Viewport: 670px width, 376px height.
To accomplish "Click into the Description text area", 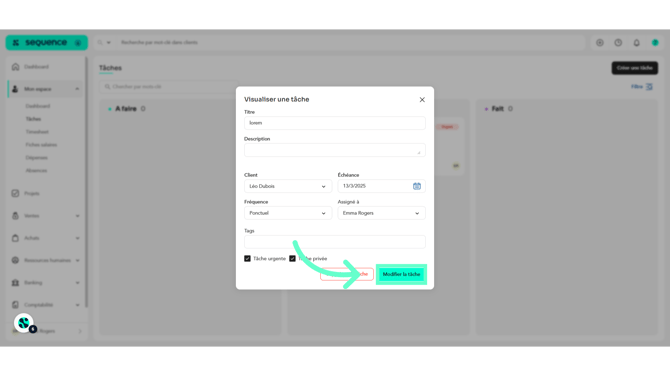I will [x=335, y=150].
